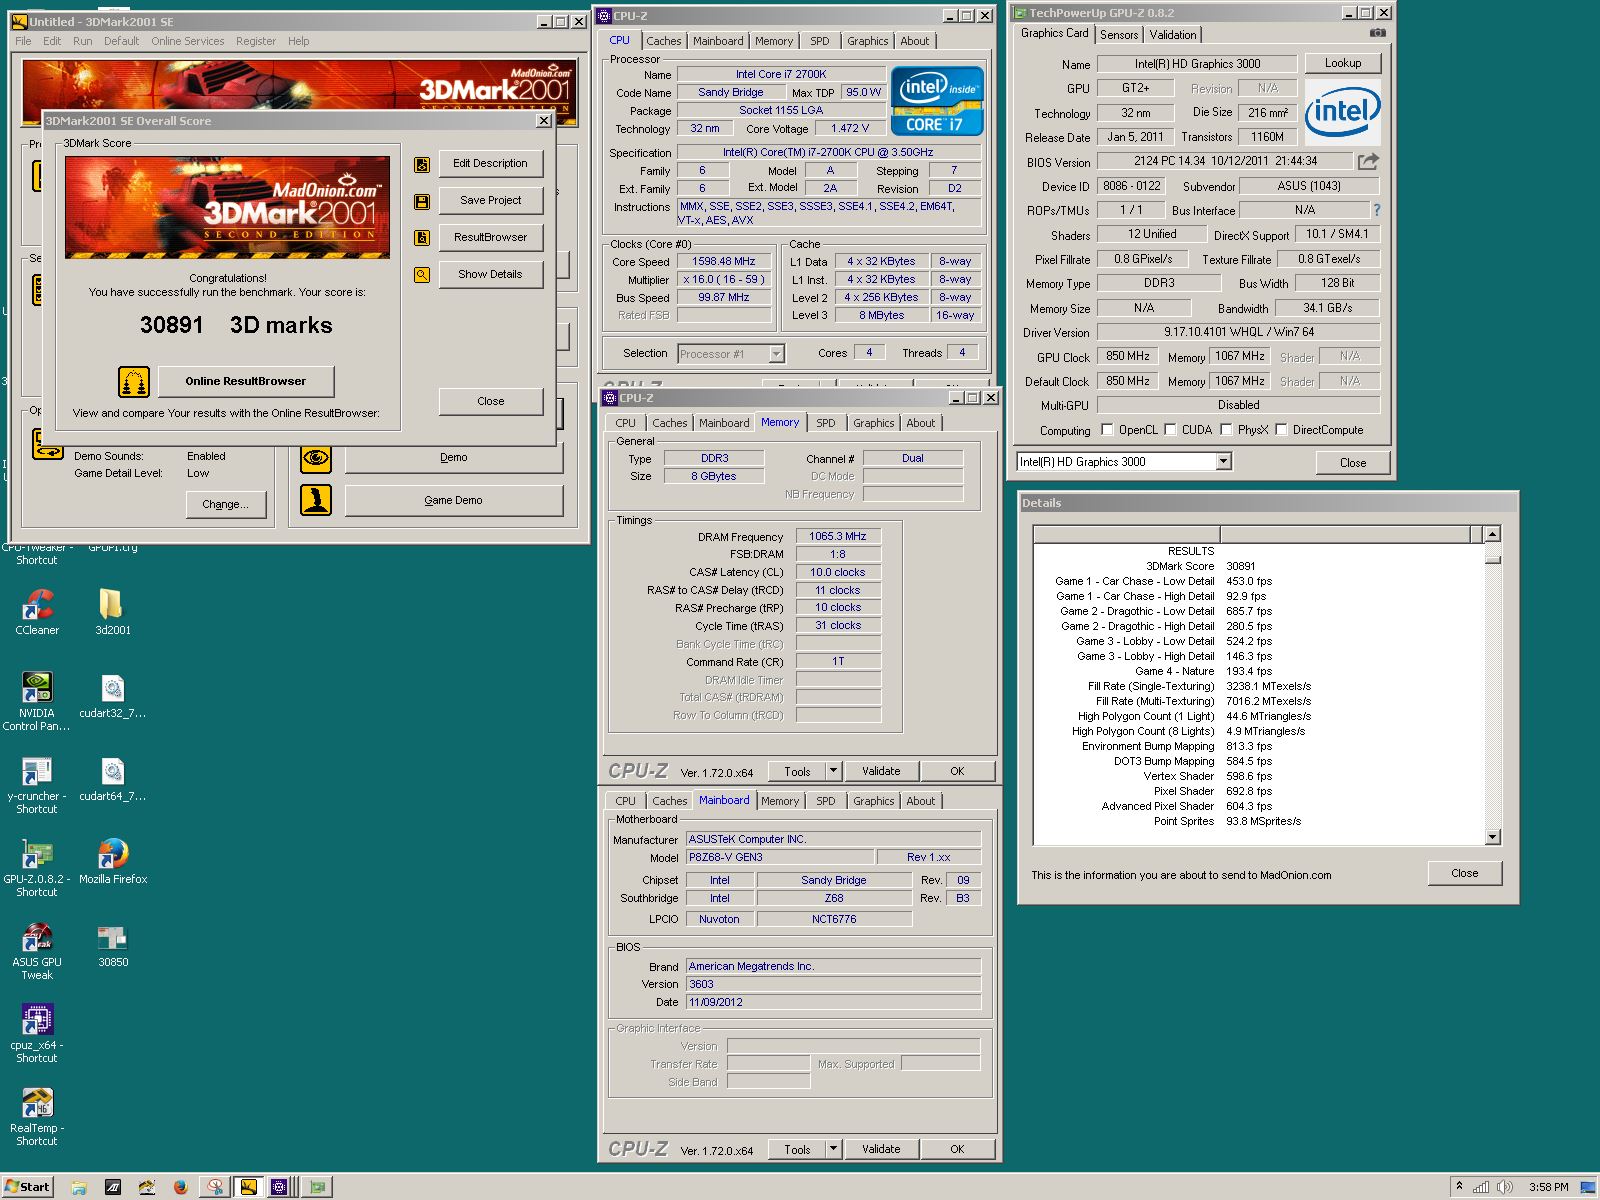
Task: Switch to SPD tab in CPU-Z Memory window
Action: [x=825, y=423]
